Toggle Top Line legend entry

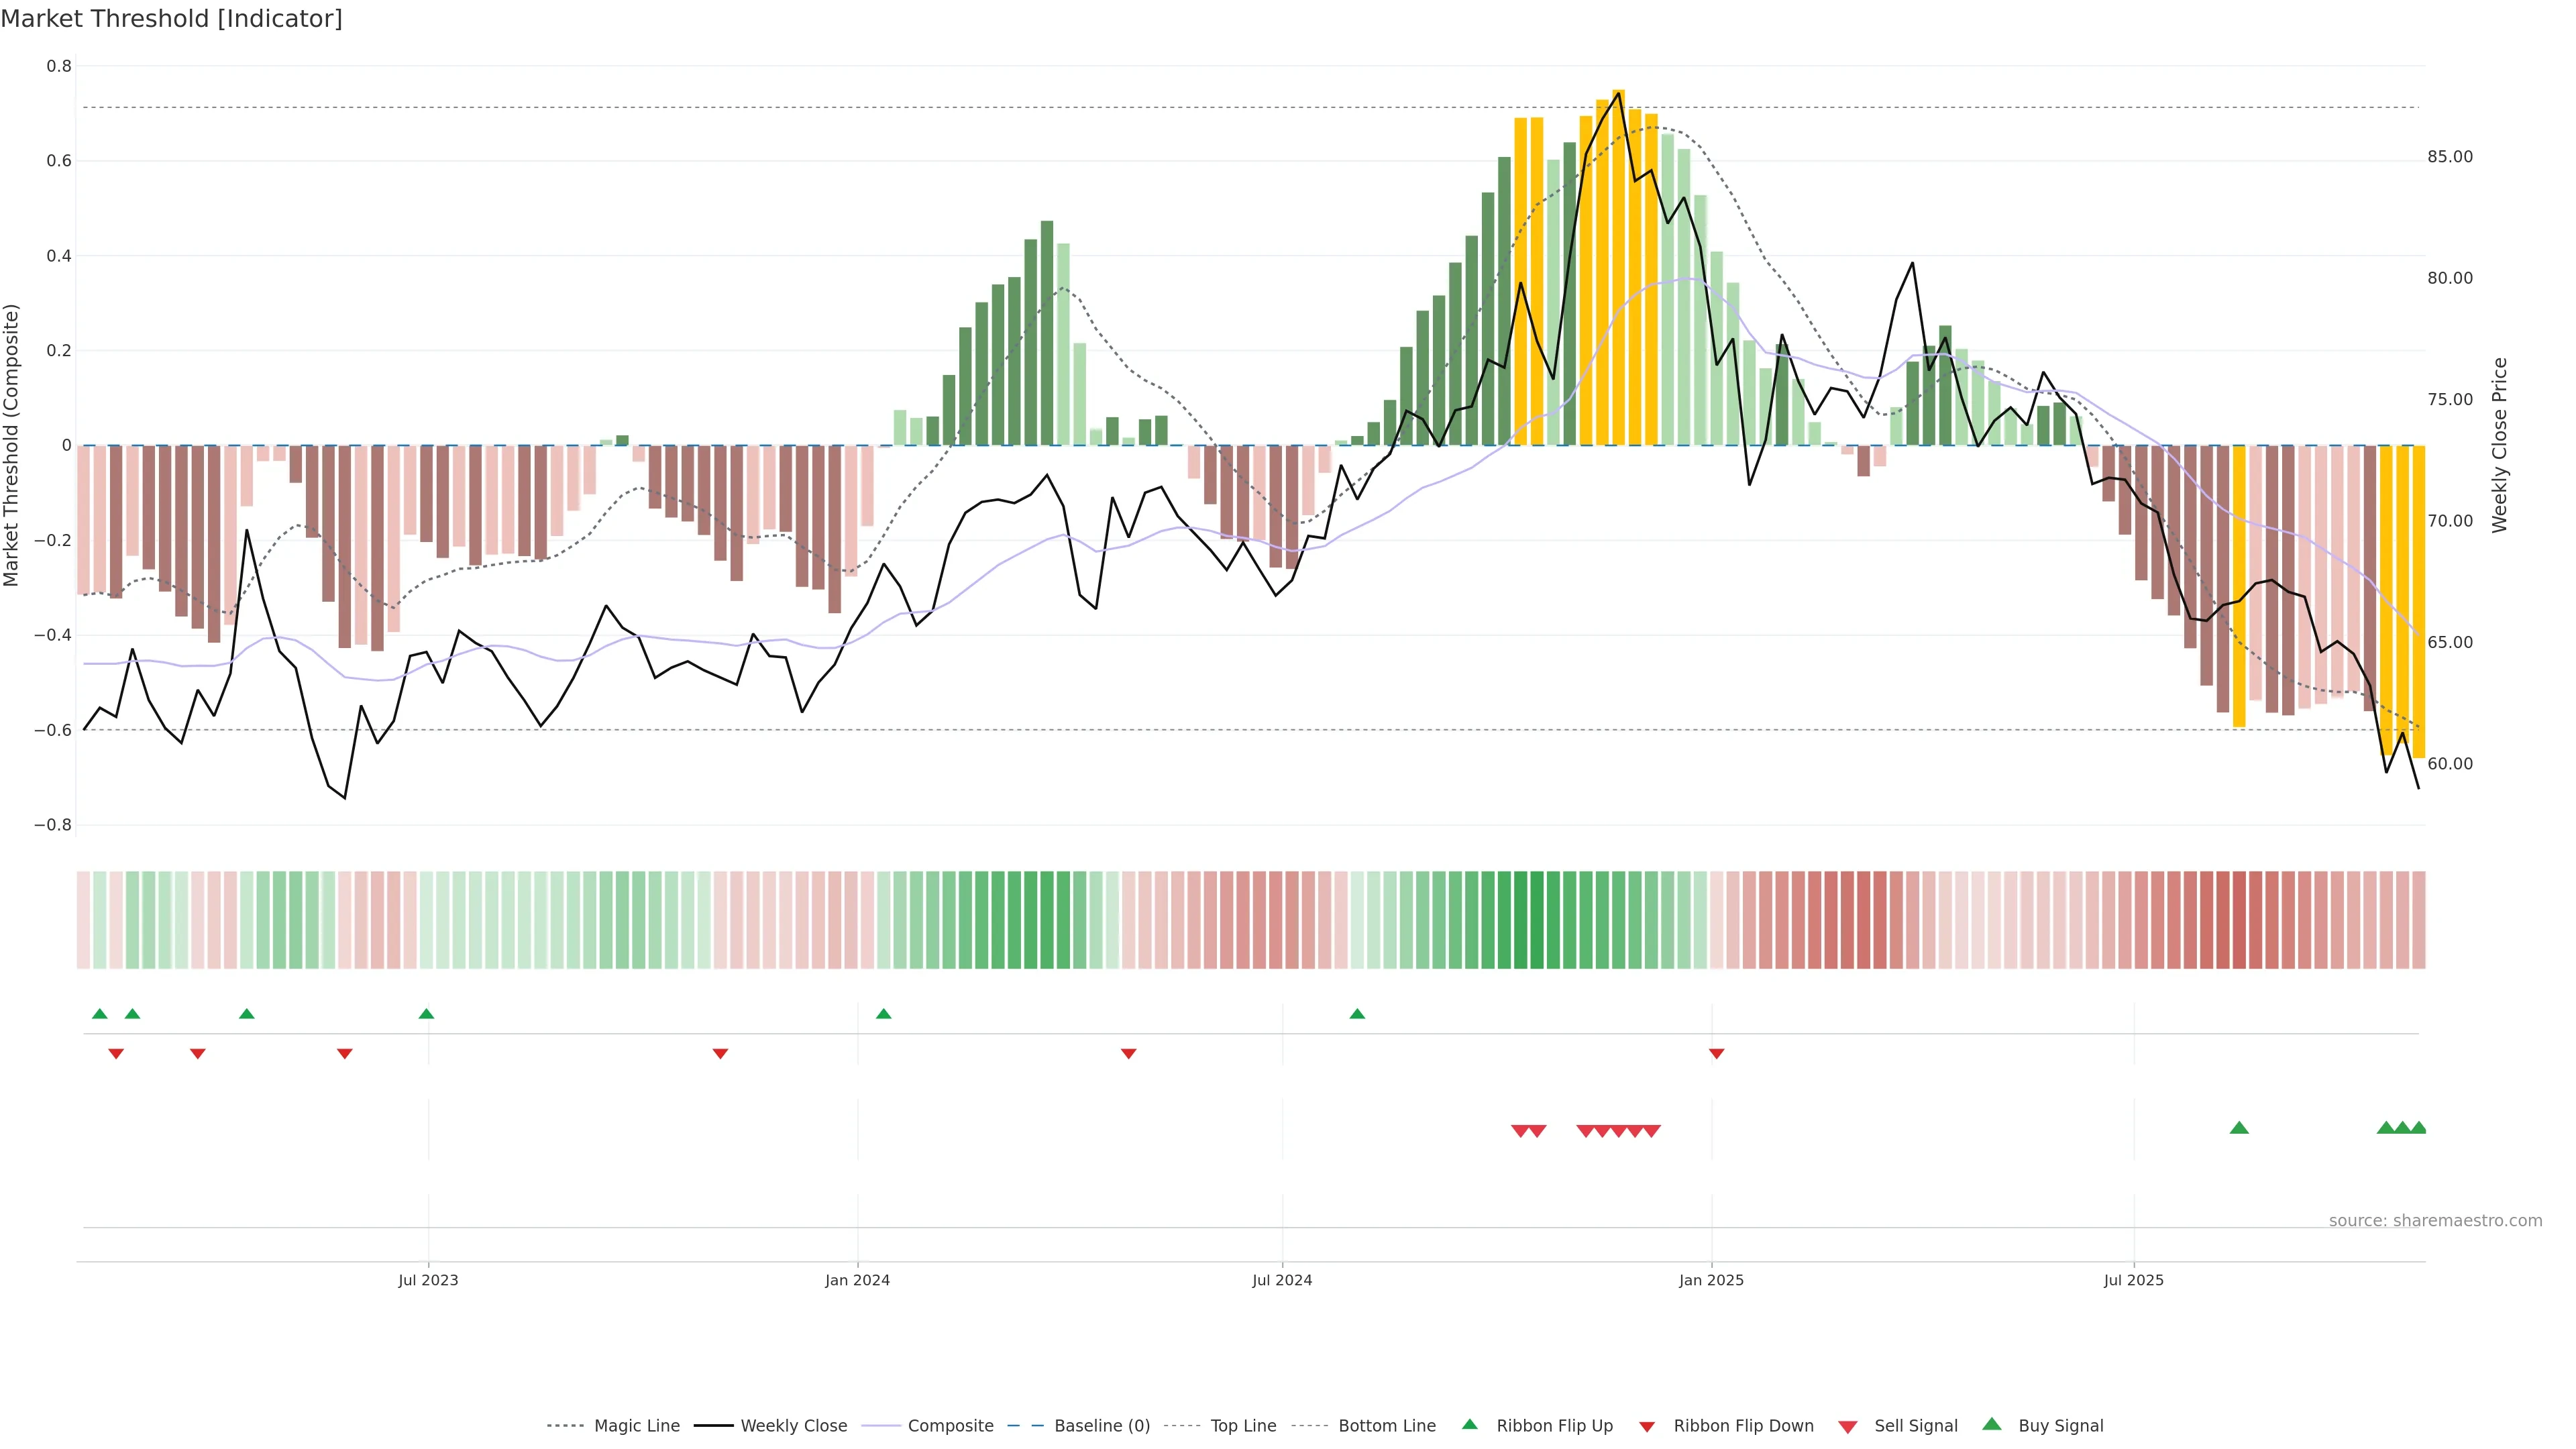[x=1243, y=1426]
